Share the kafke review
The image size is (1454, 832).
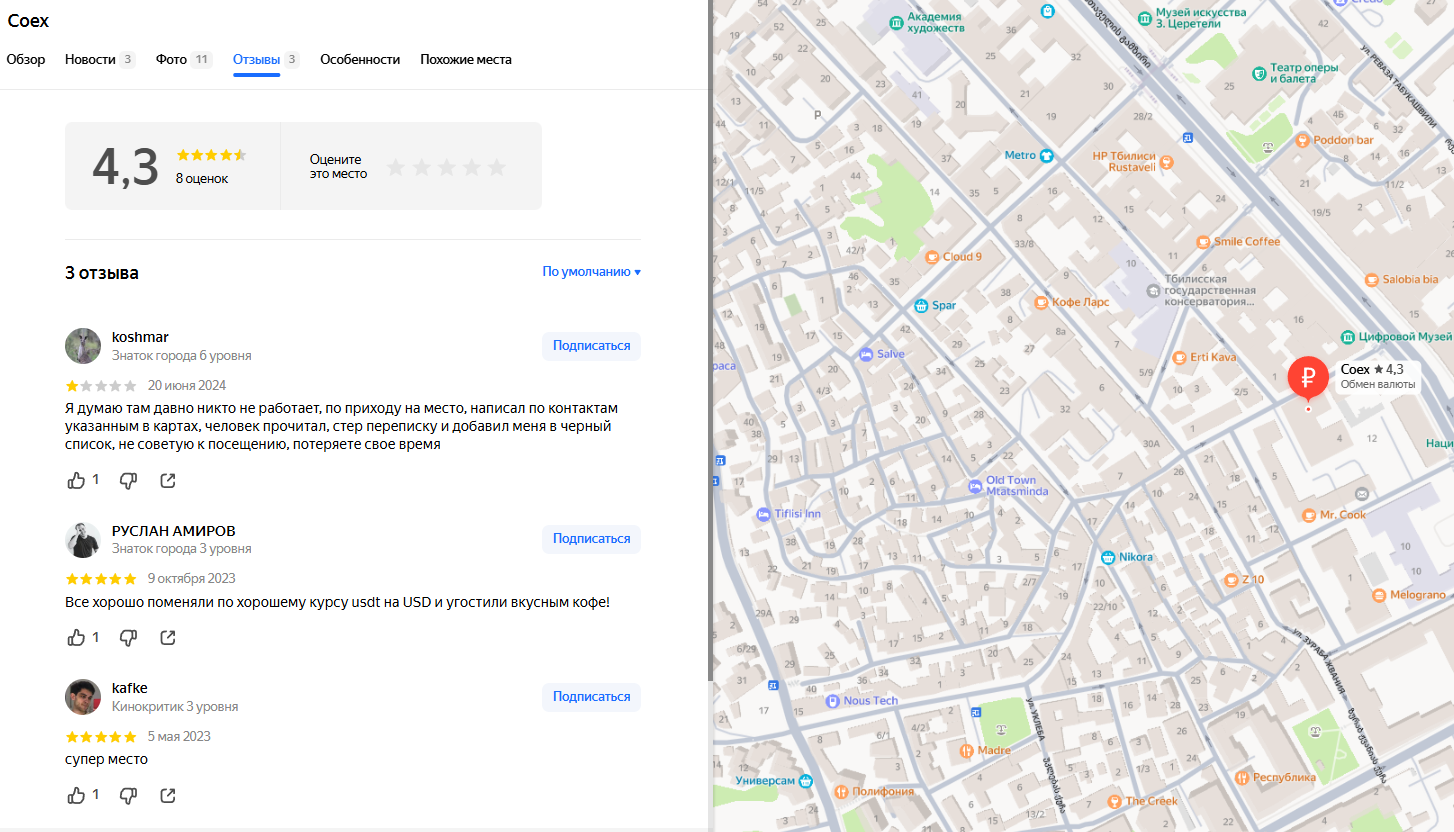168,796
